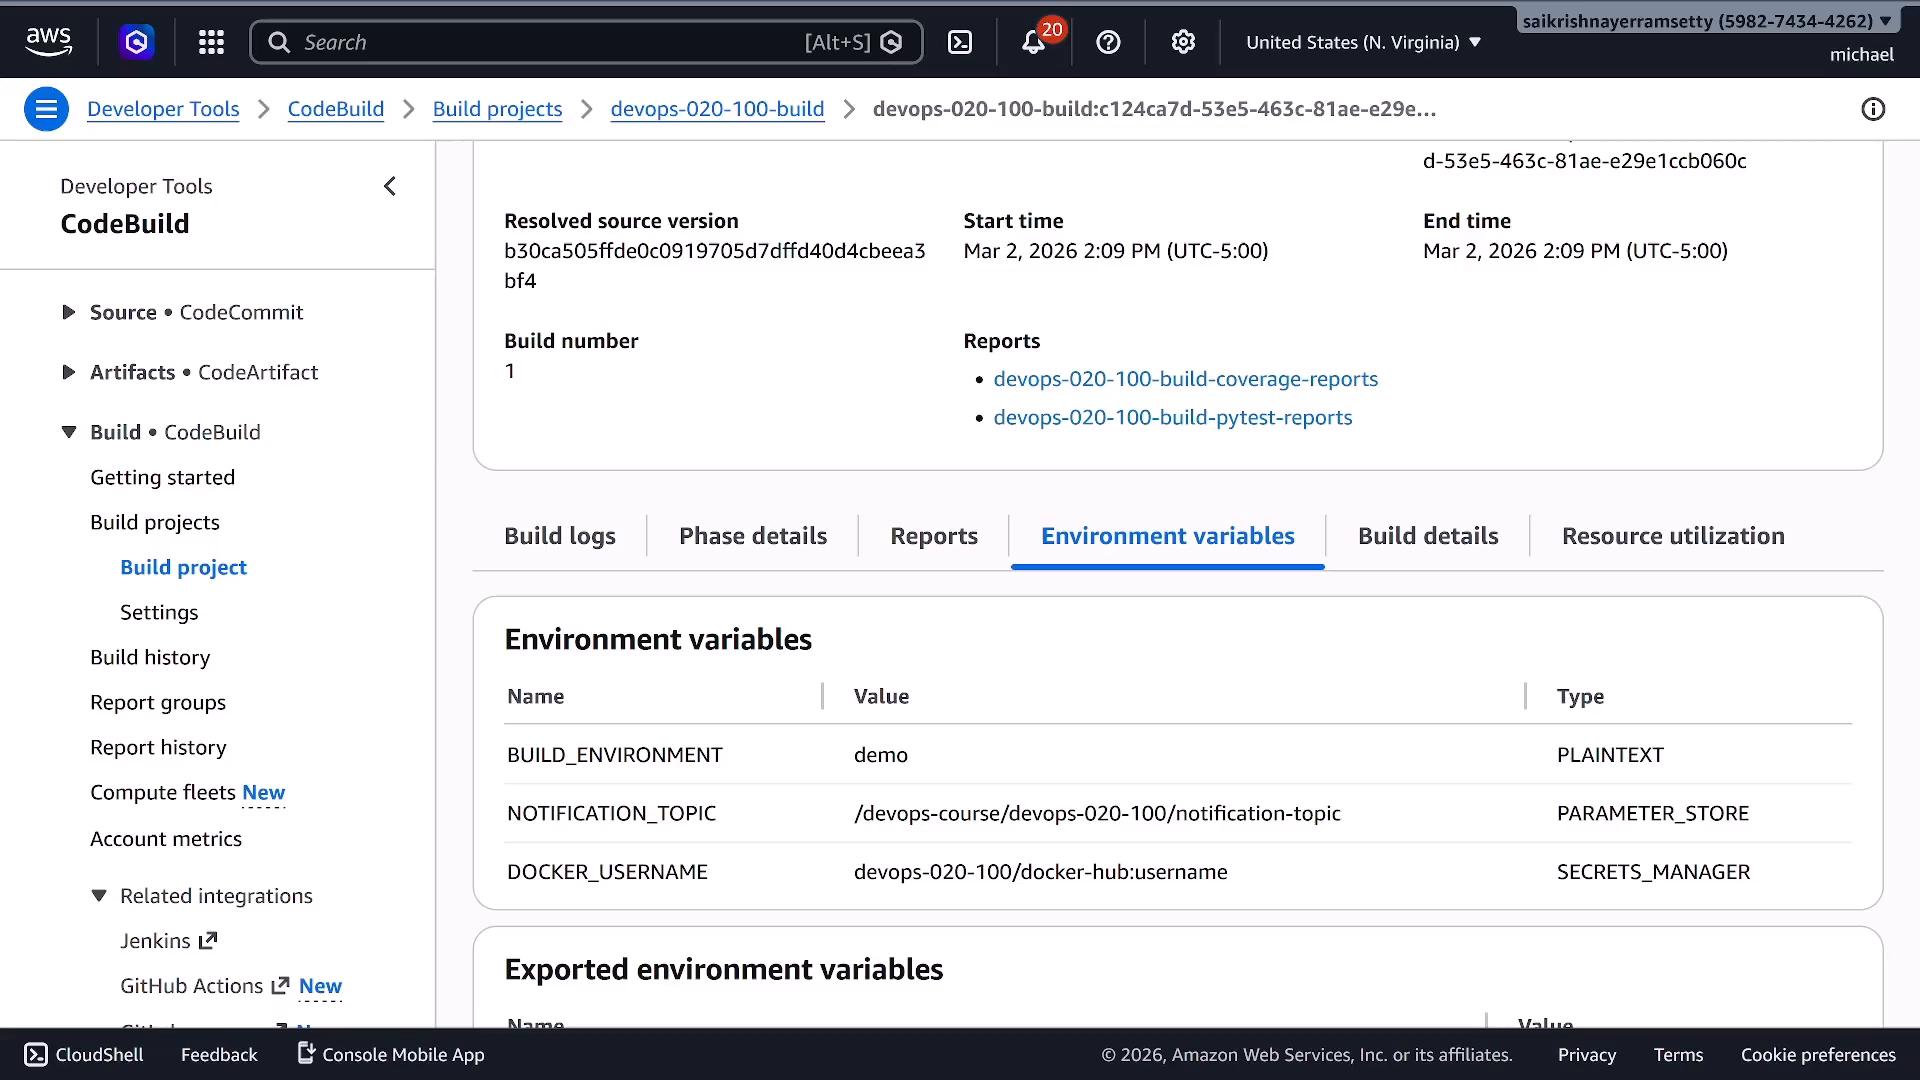
Task: Open Settings under Build projects
Action: click(159, 612)
